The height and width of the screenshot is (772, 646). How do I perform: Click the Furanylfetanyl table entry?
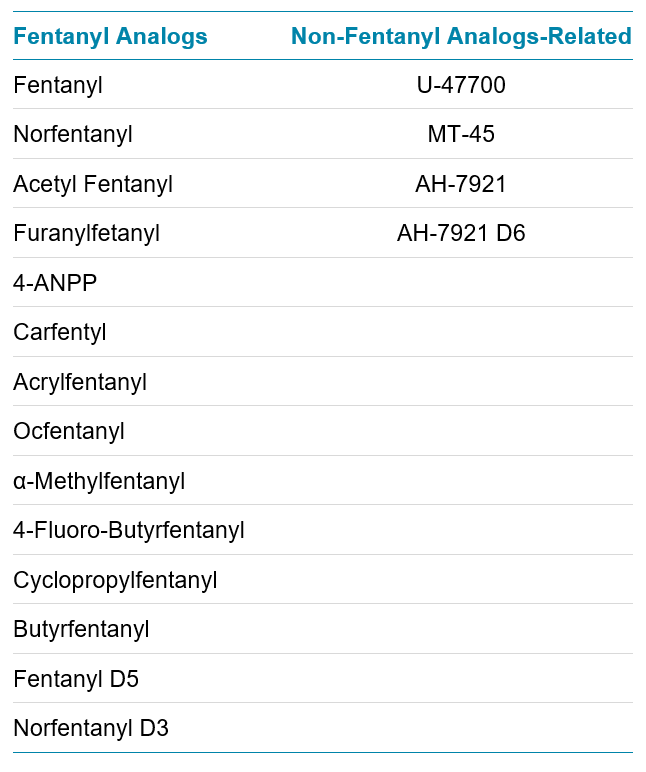point(87,234)
